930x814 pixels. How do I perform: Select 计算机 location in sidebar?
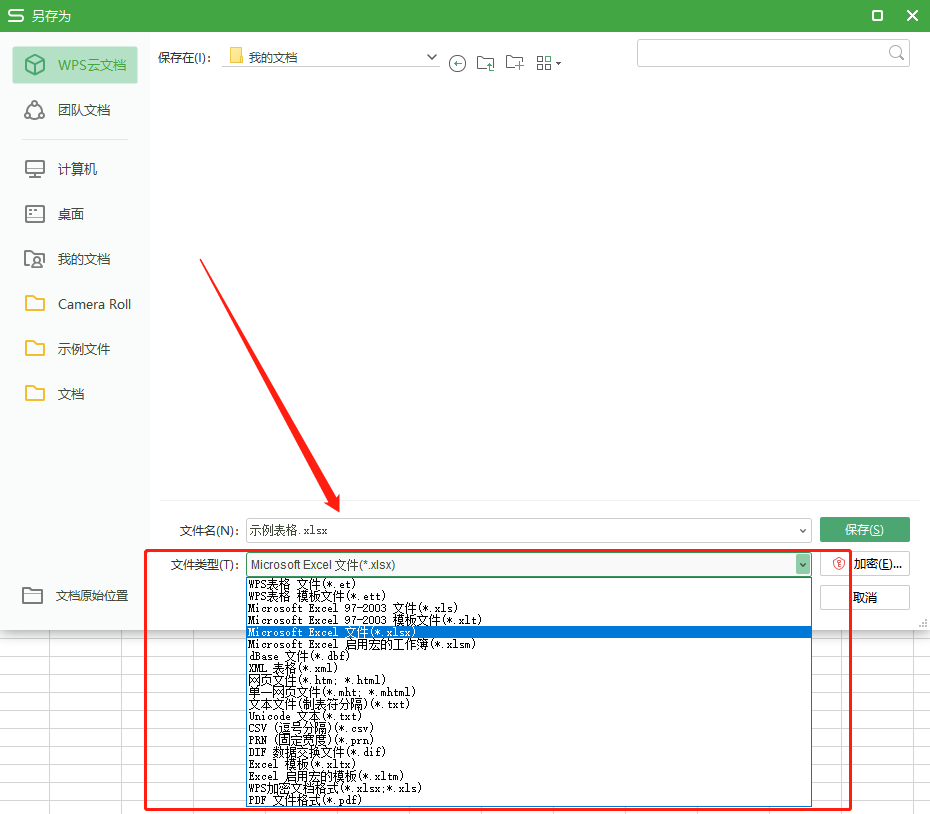(75, 169)
